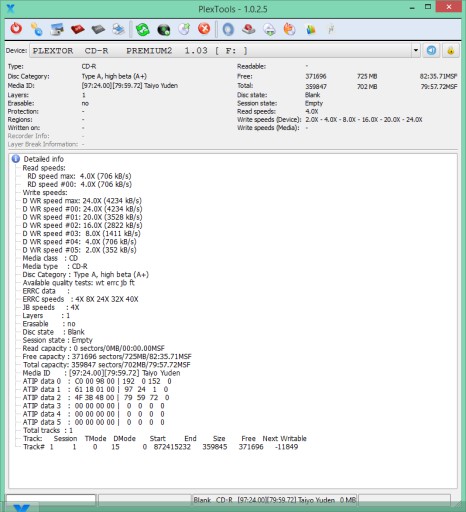
Task: Click the 'Next Writable' column header text
Action: point(284,438)
